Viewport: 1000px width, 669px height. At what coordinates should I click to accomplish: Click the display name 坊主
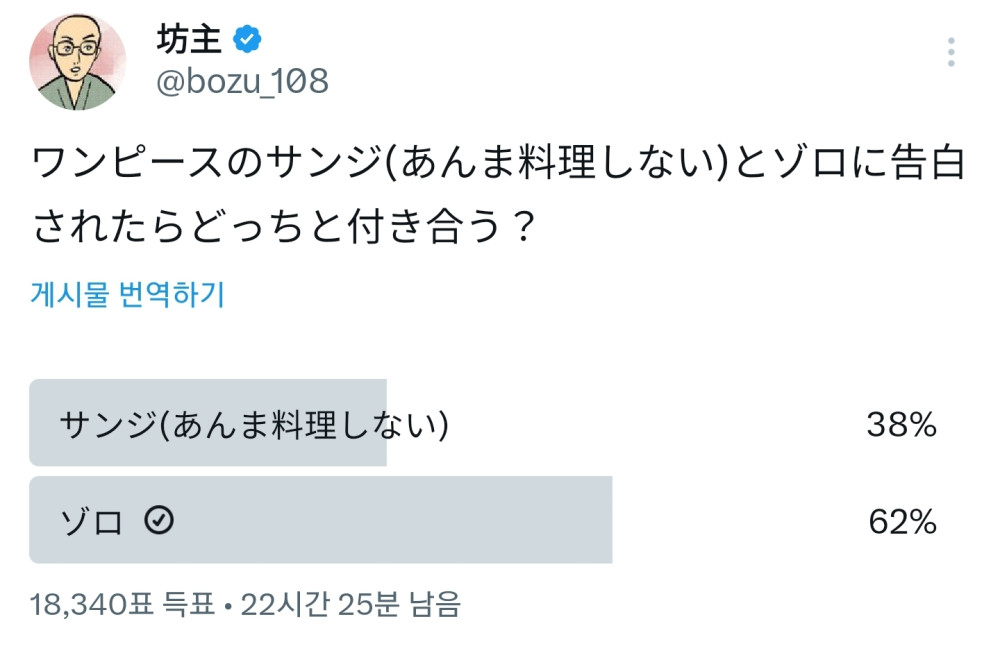[x=188, y=39]
